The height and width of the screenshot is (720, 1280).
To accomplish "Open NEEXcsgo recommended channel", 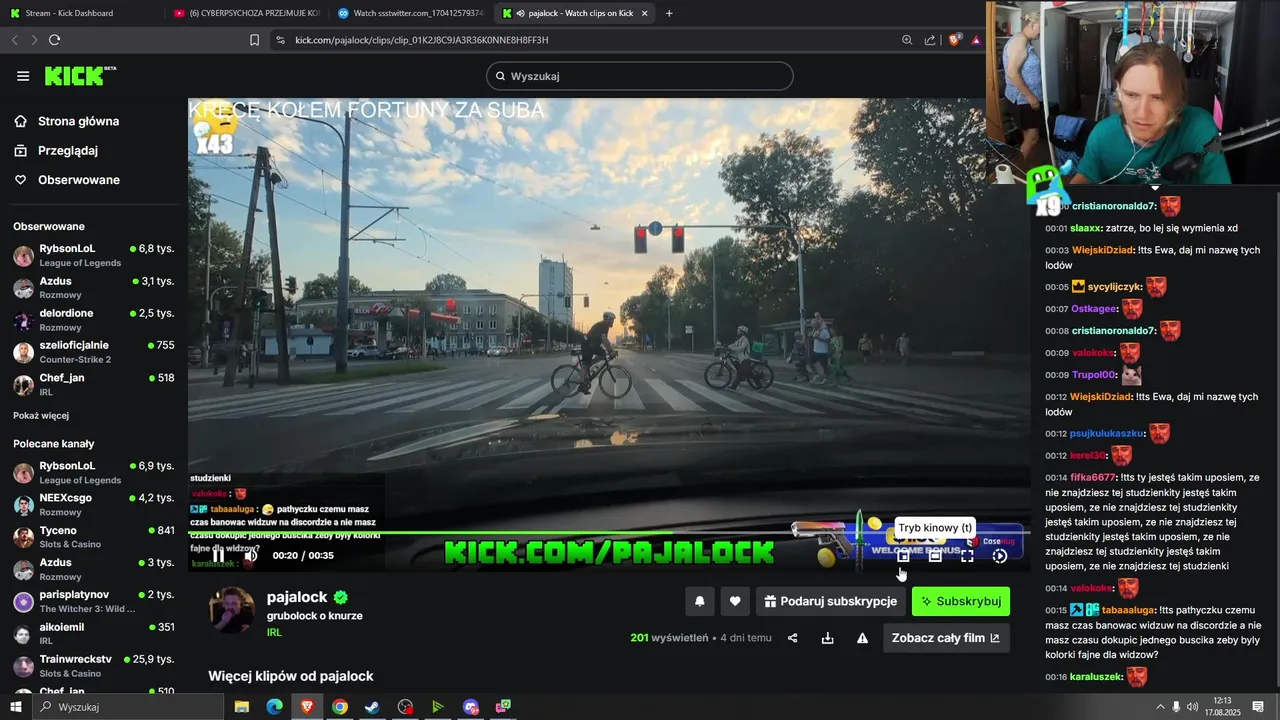I will [x=95, y=504].
